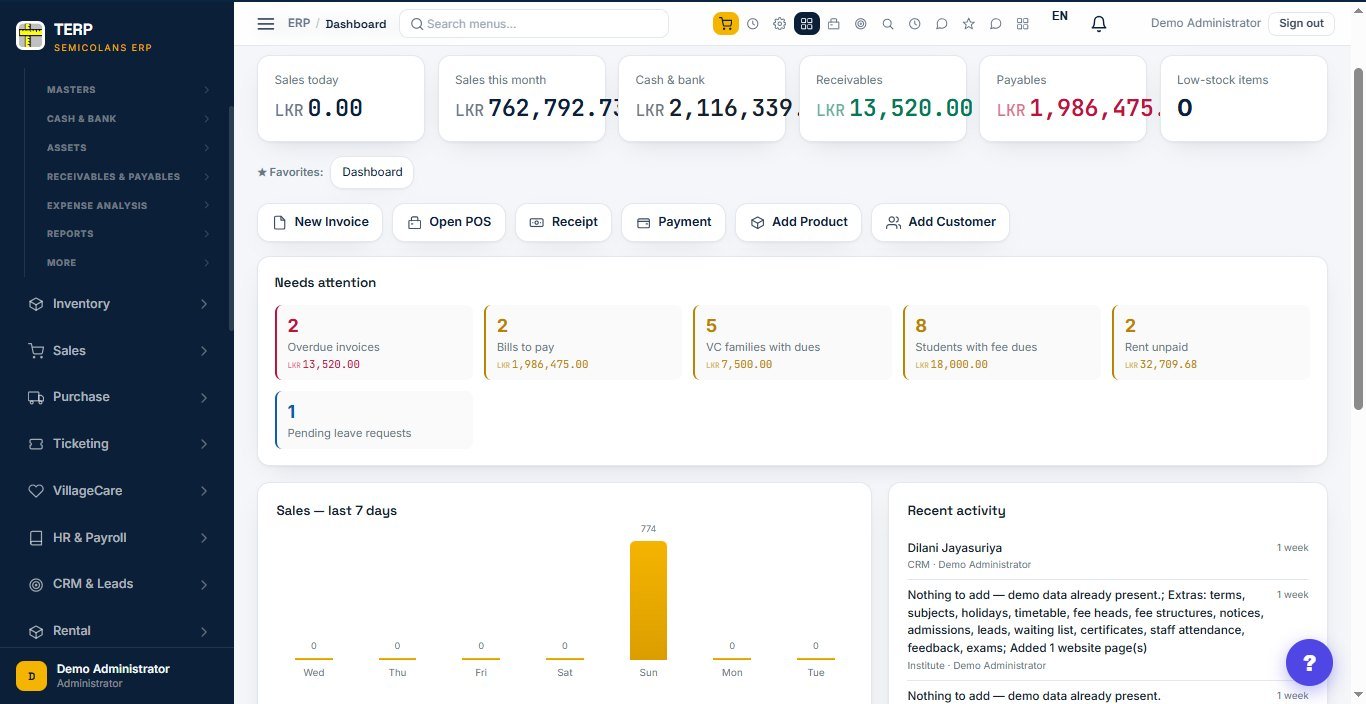This screenshot has height=704, width=1366.
Task: Expand Sales using its chevron arrow
Action: tap(204, 351)
